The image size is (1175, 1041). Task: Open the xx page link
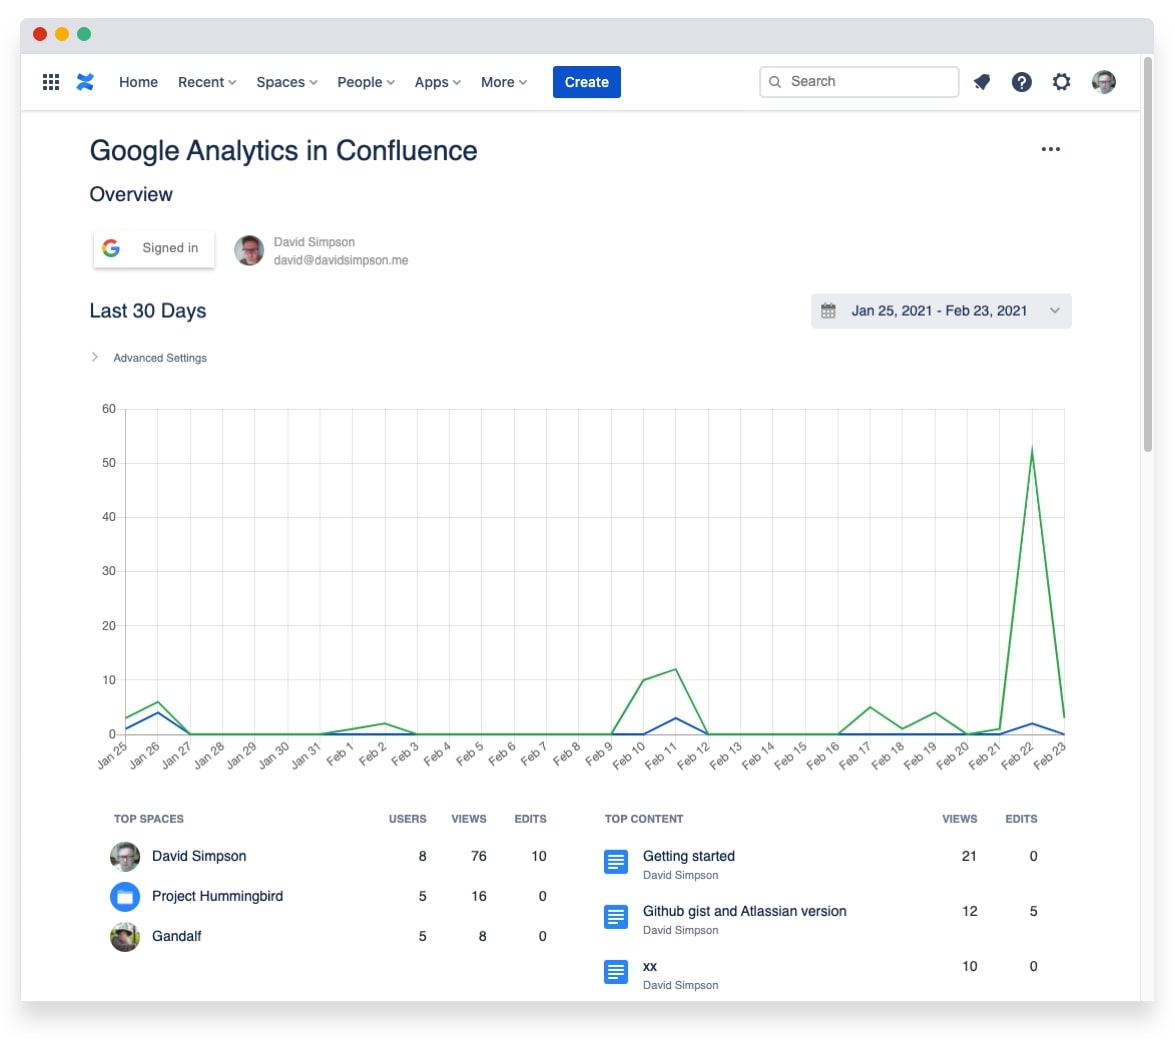click(650, 967)
